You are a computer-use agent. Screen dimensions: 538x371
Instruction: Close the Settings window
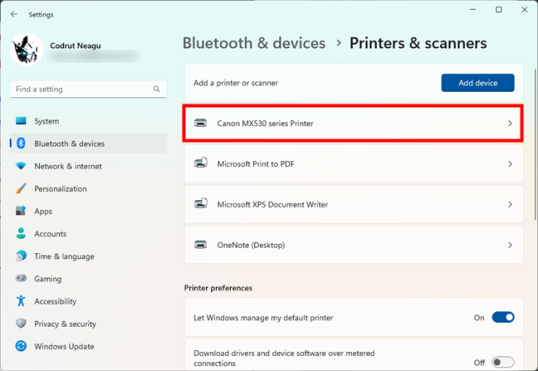(x=524, y=10)
